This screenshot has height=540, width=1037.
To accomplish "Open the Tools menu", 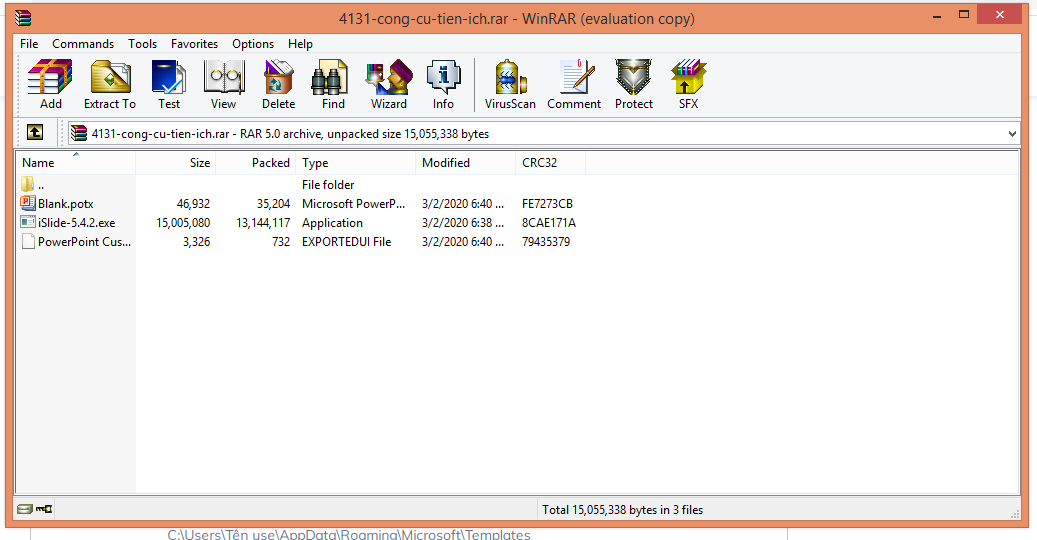I will point(142,44).
